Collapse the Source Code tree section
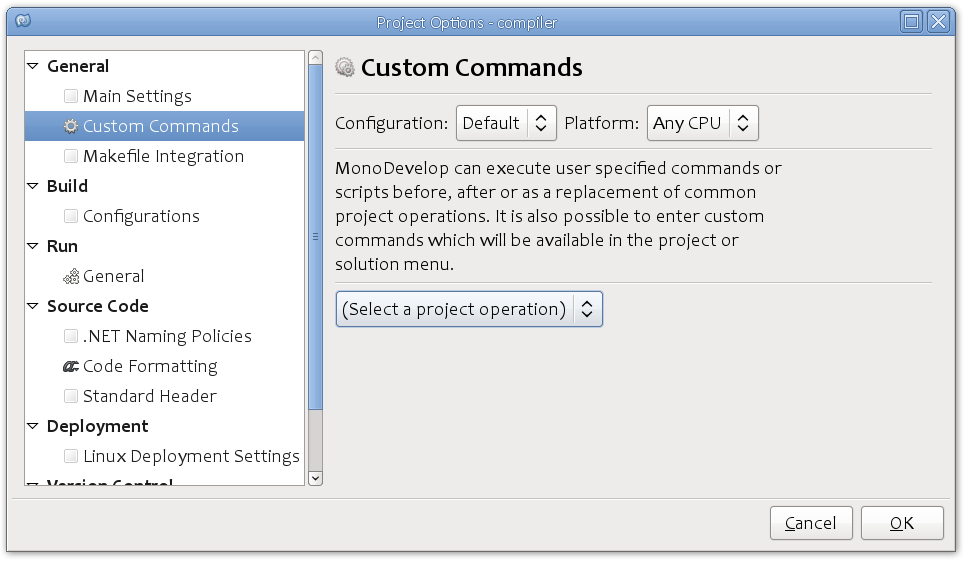Viewport: 971px width, 566px height. click(x=33, y=306)
